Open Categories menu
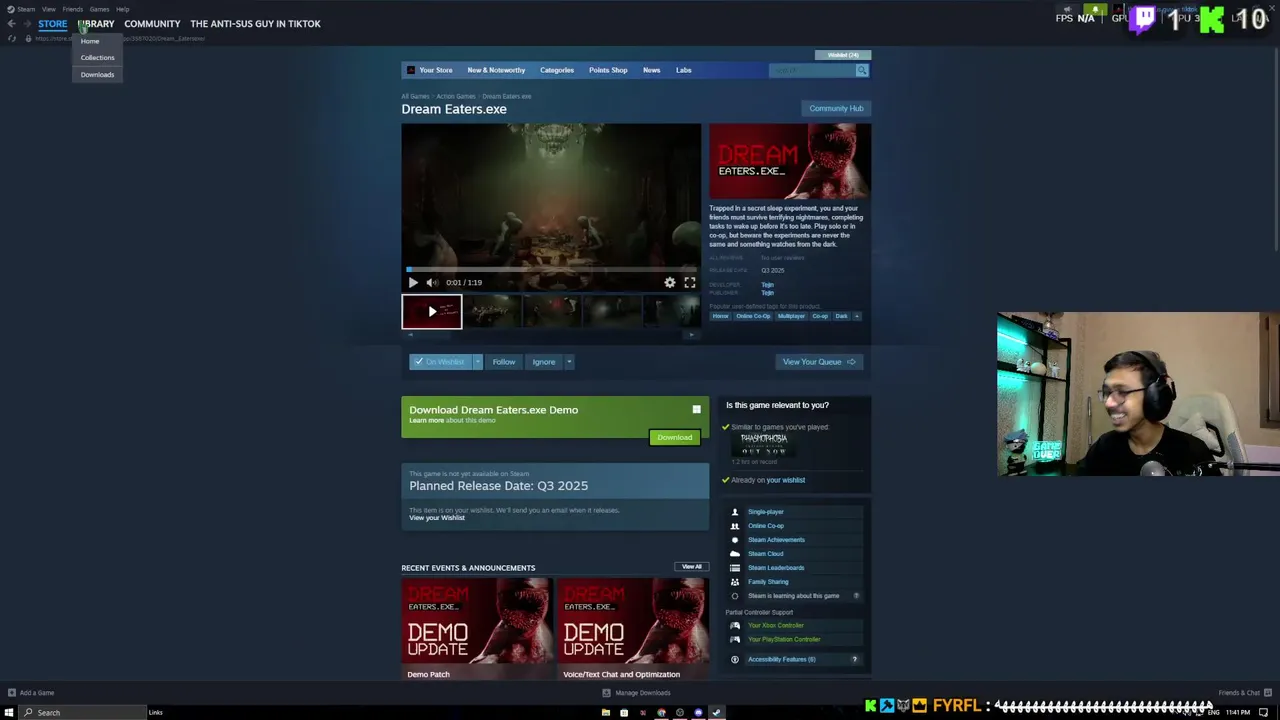The height and width of the screenshot is (720, 1280). pos(557,70)
